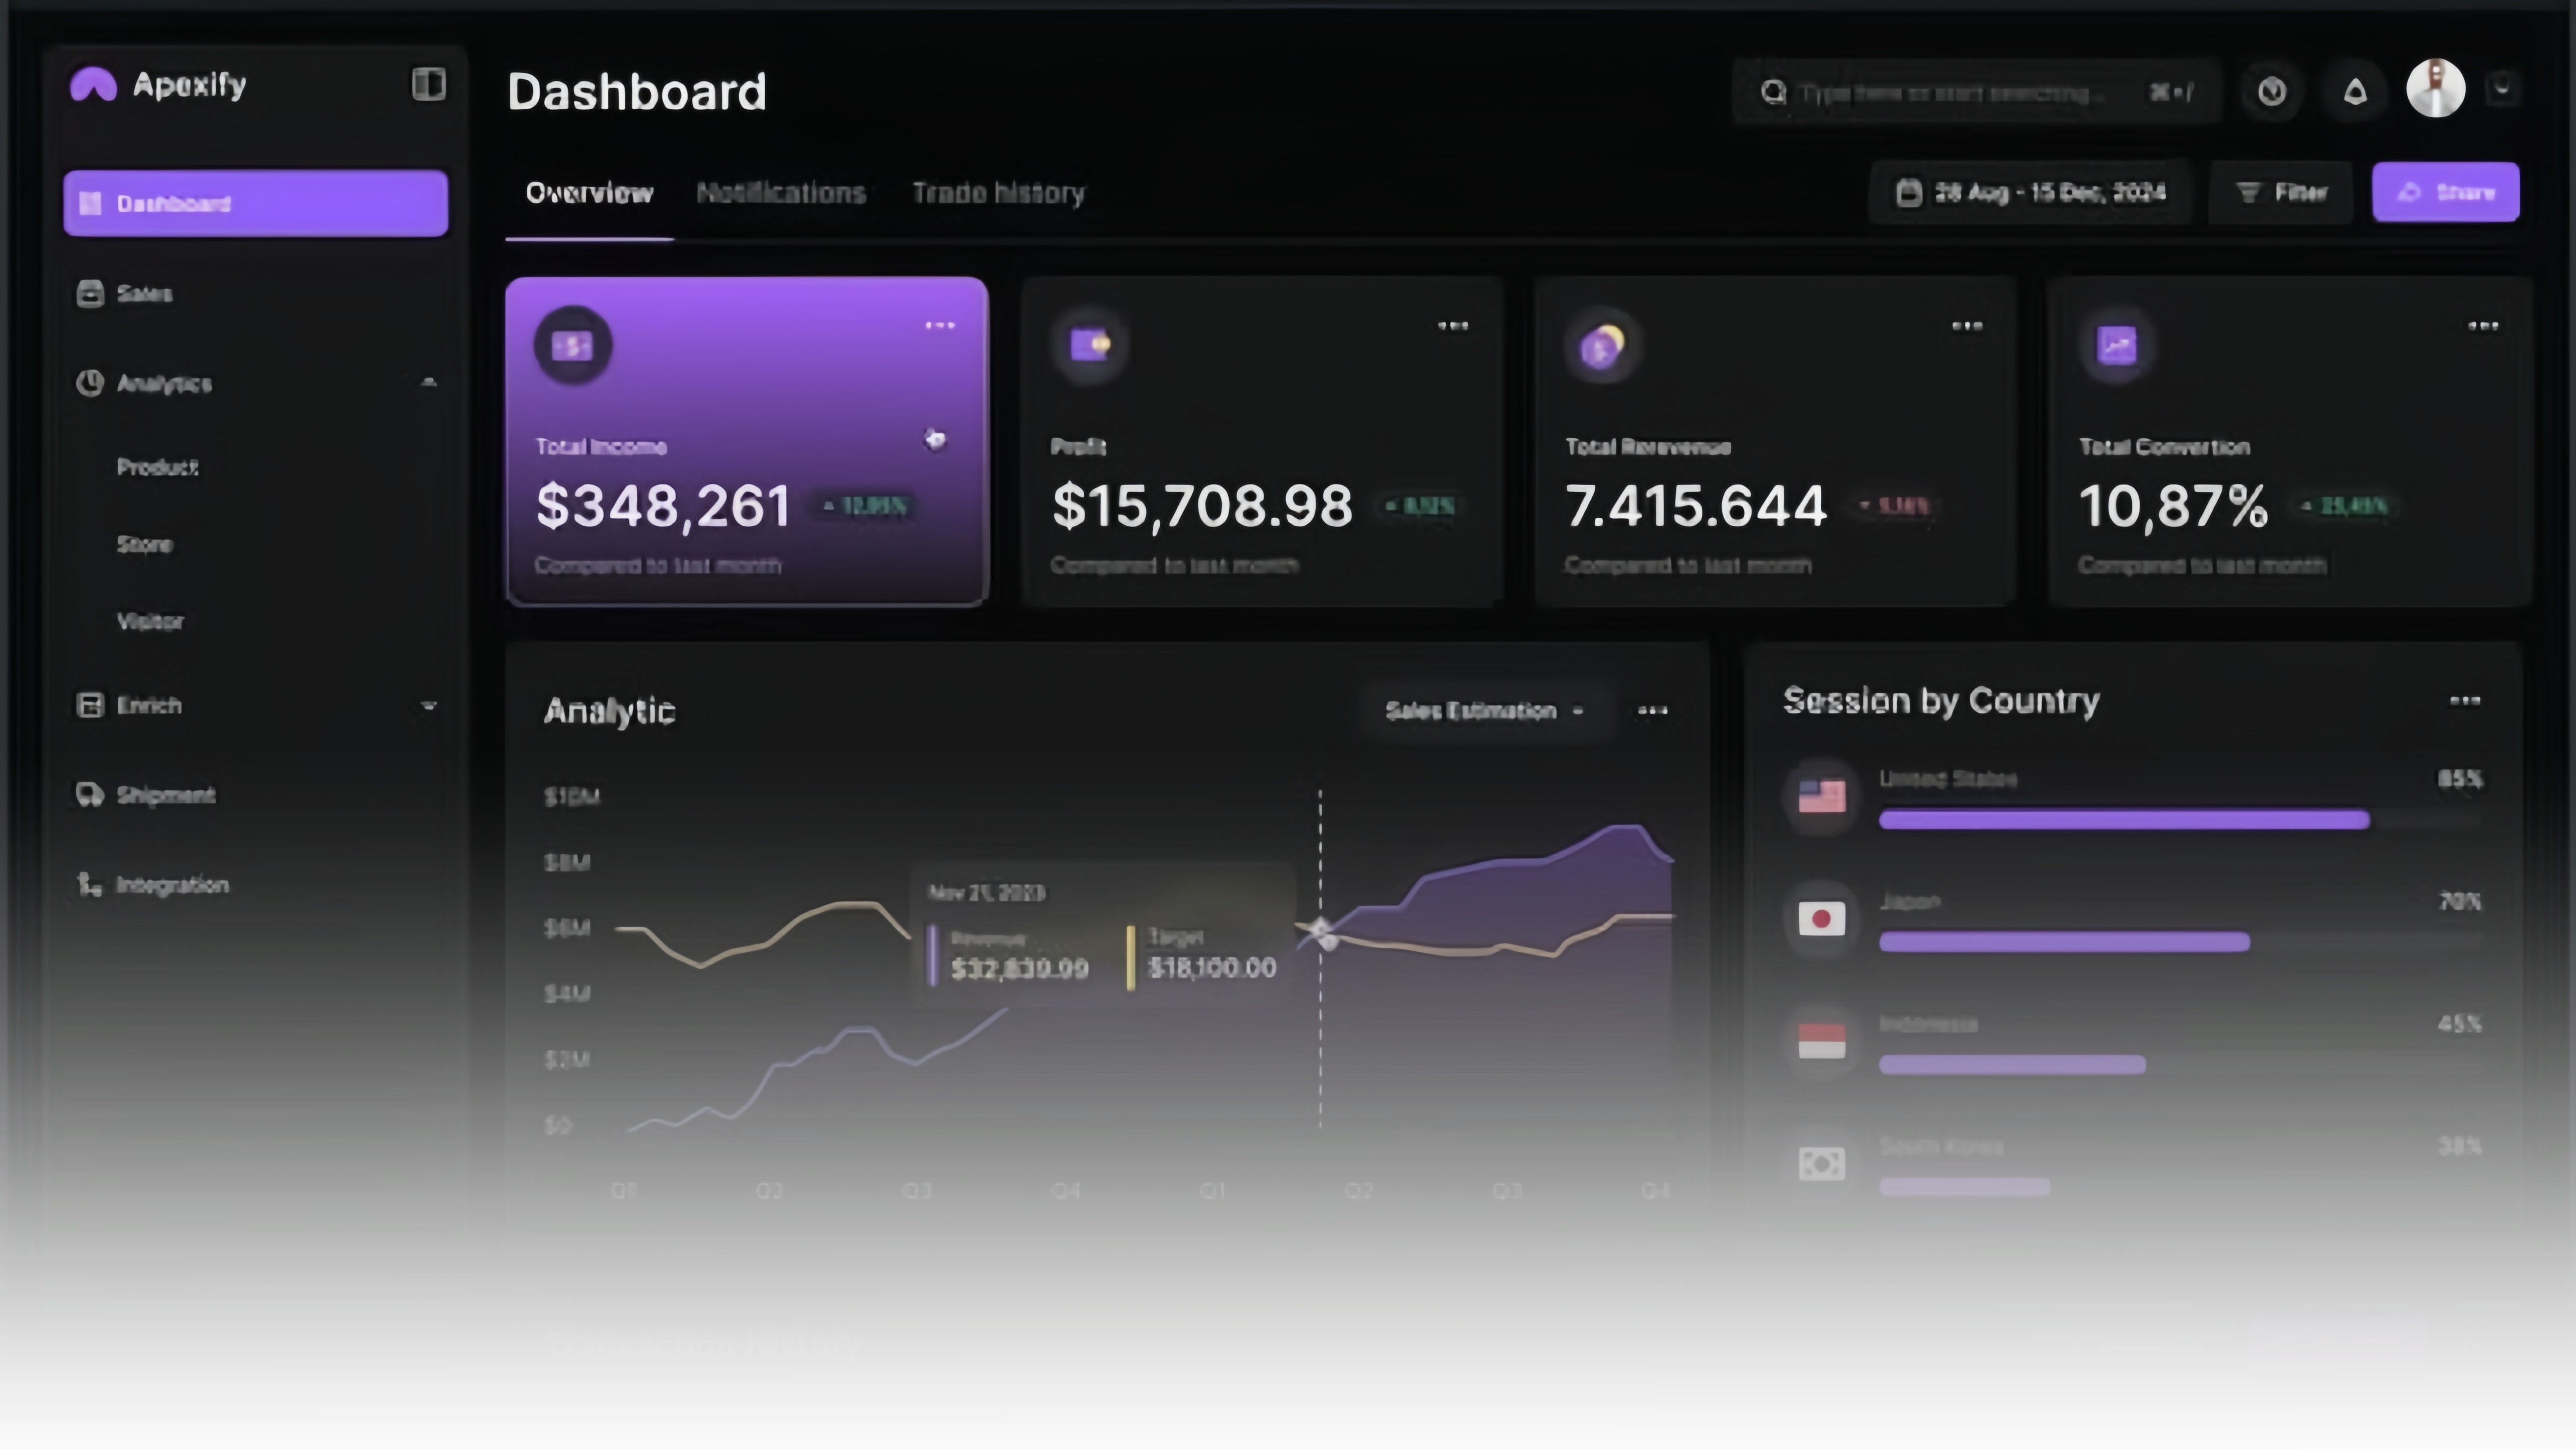Click the Apexify logo icon
Viewport: 2576px width, 1449px height.
pos(93,85)
